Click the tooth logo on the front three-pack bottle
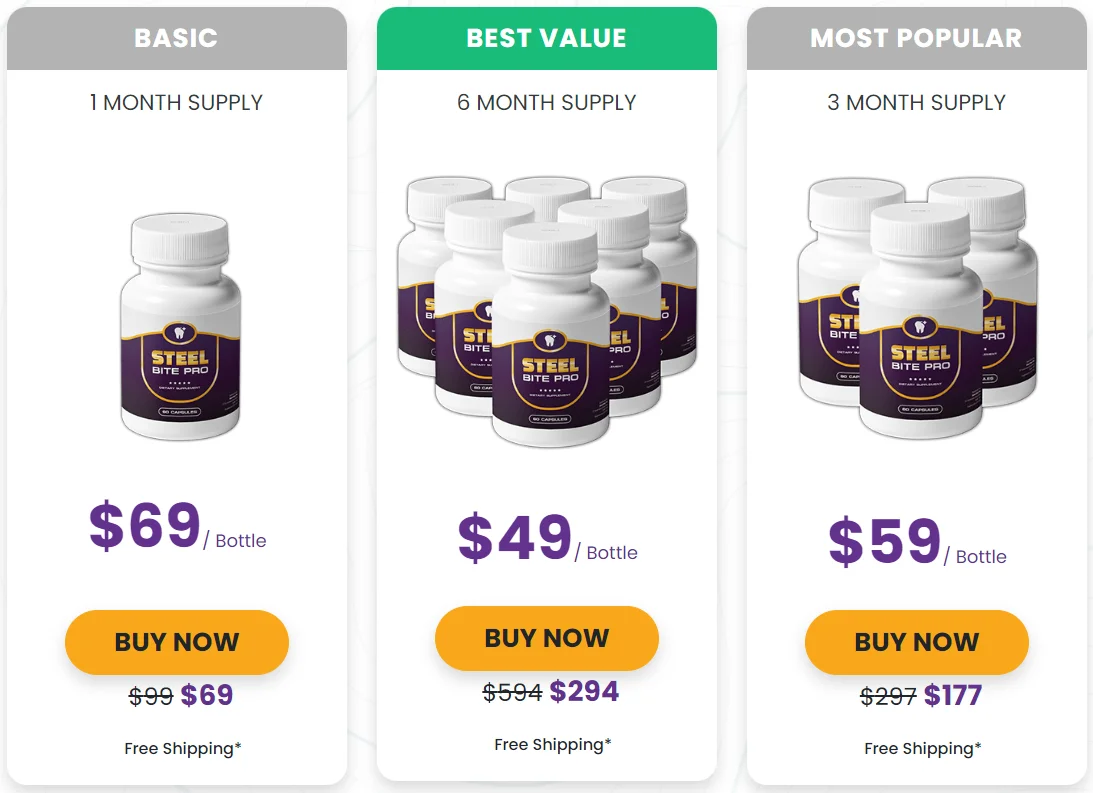This screenshot has width=1093, height=793. click(x=920, y=327)
